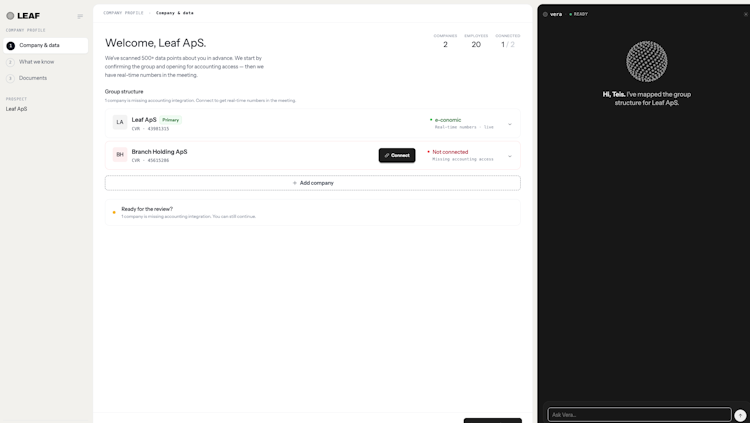The image size is (750, 423).
Task: Click Add company button
Action: click(x=313, y=183)
